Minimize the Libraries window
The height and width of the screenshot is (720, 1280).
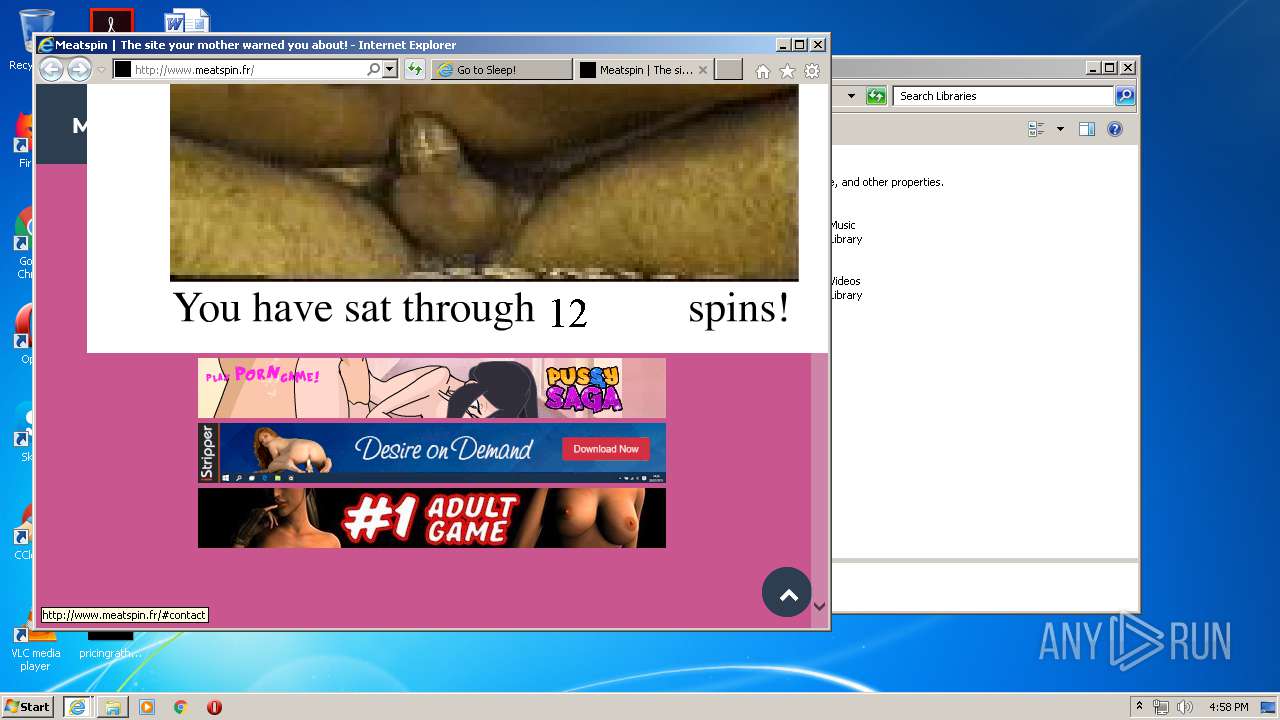pos(1093,68)
